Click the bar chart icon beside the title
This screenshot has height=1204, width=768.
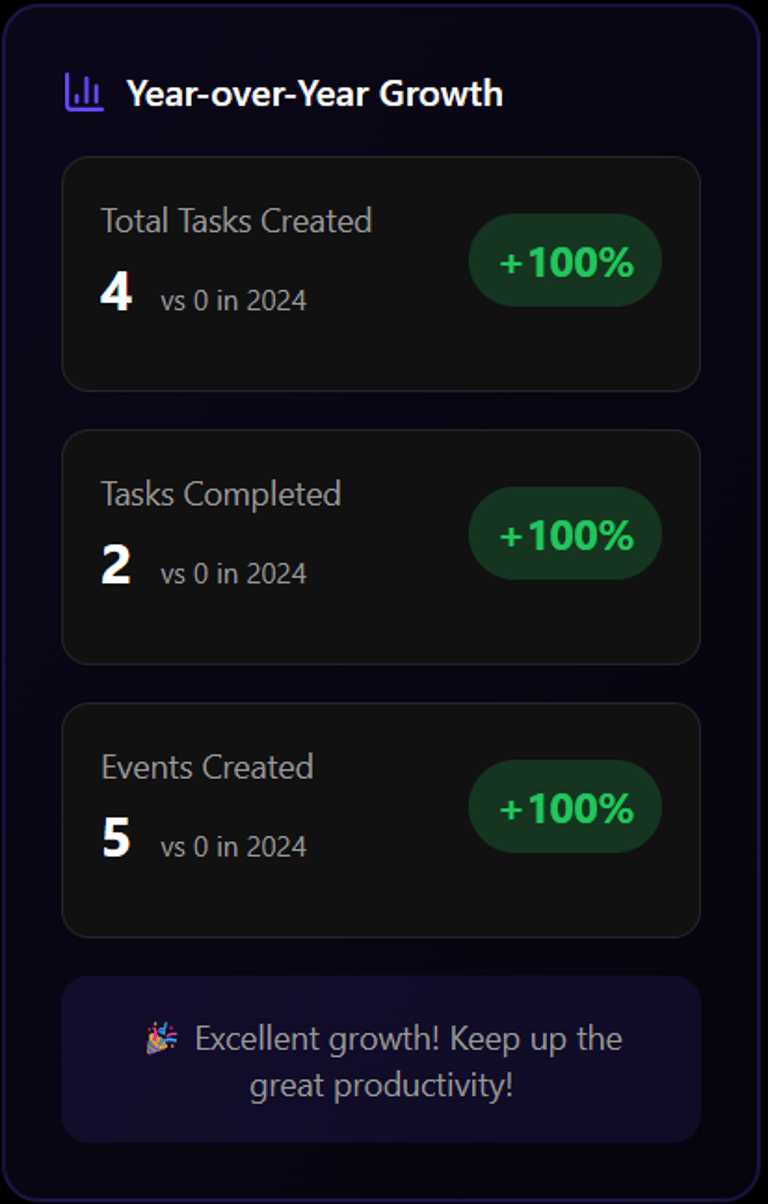pos(84,93)
